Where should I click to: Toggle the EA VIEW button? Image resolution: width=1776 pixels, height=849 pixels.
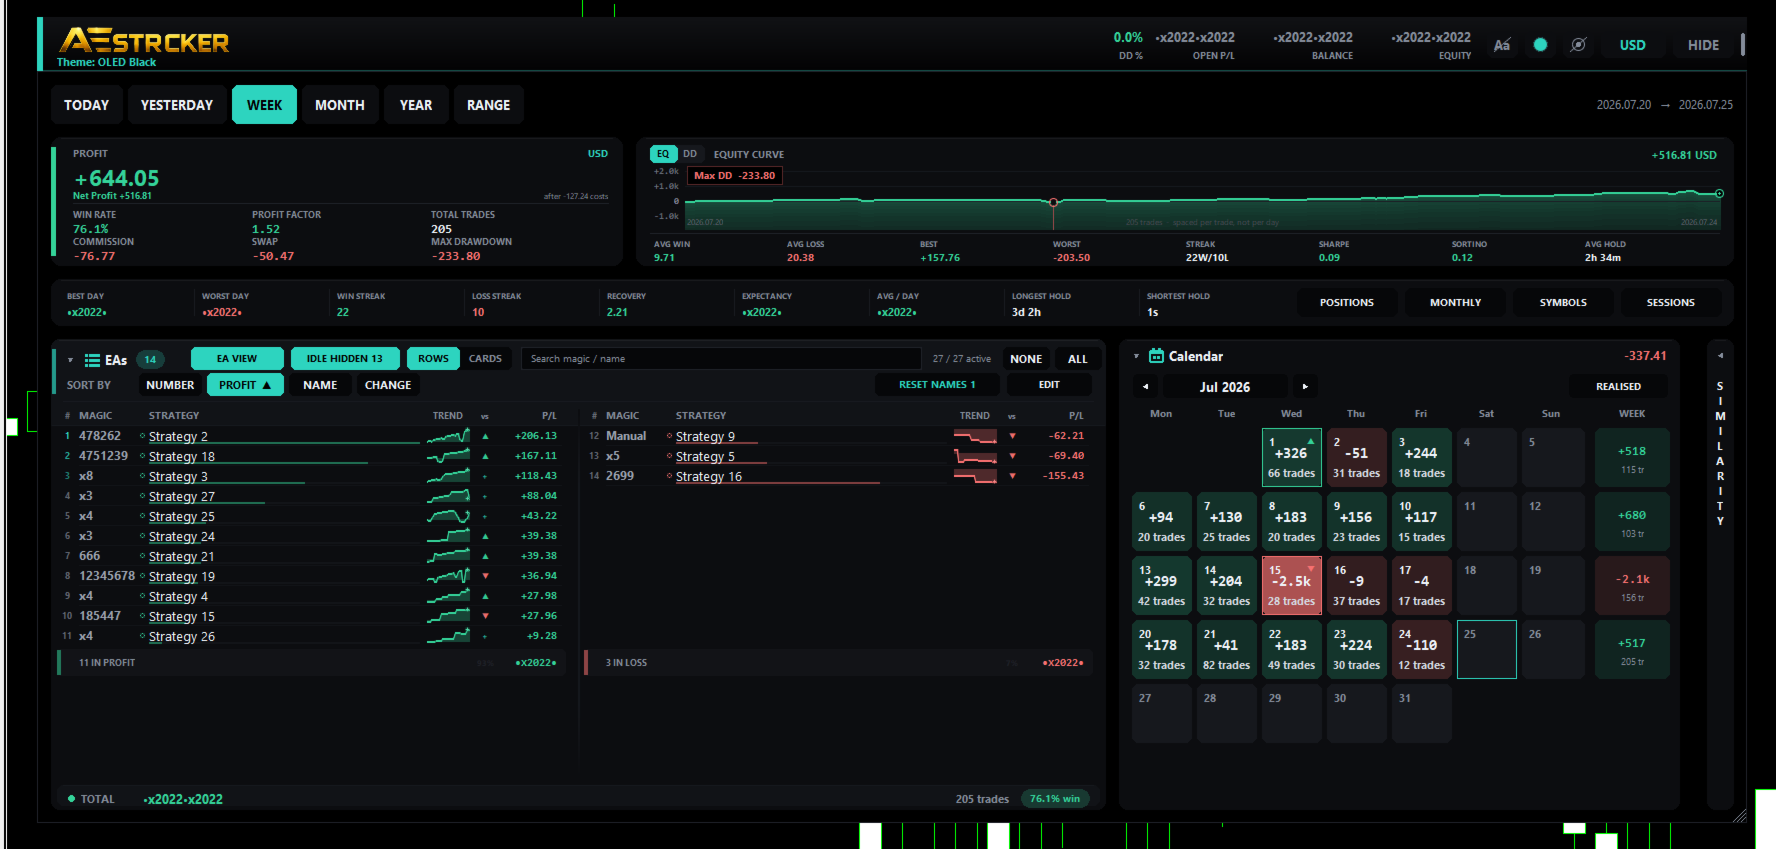click(x=237, y=359)
